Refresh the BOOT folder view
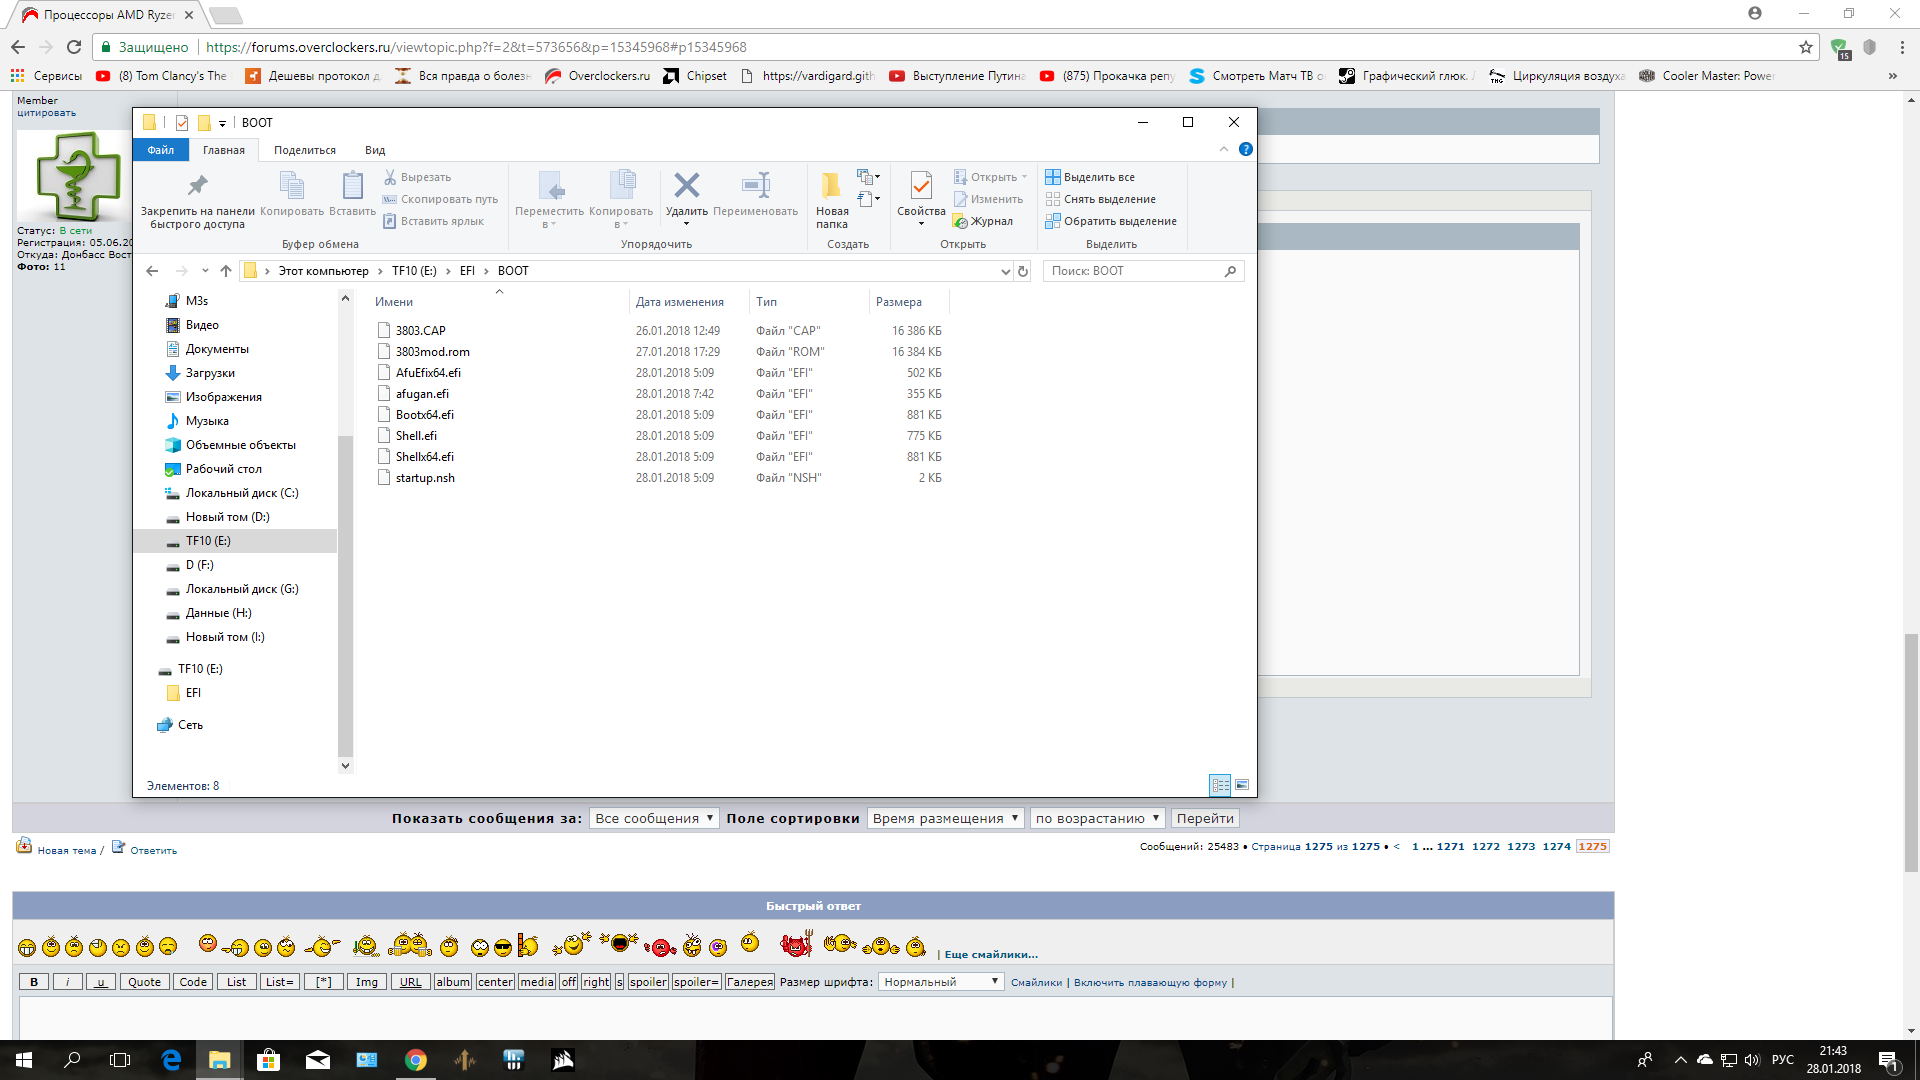The width and height of the screenshot is (1920, 1080). [x=1023, y=271]
